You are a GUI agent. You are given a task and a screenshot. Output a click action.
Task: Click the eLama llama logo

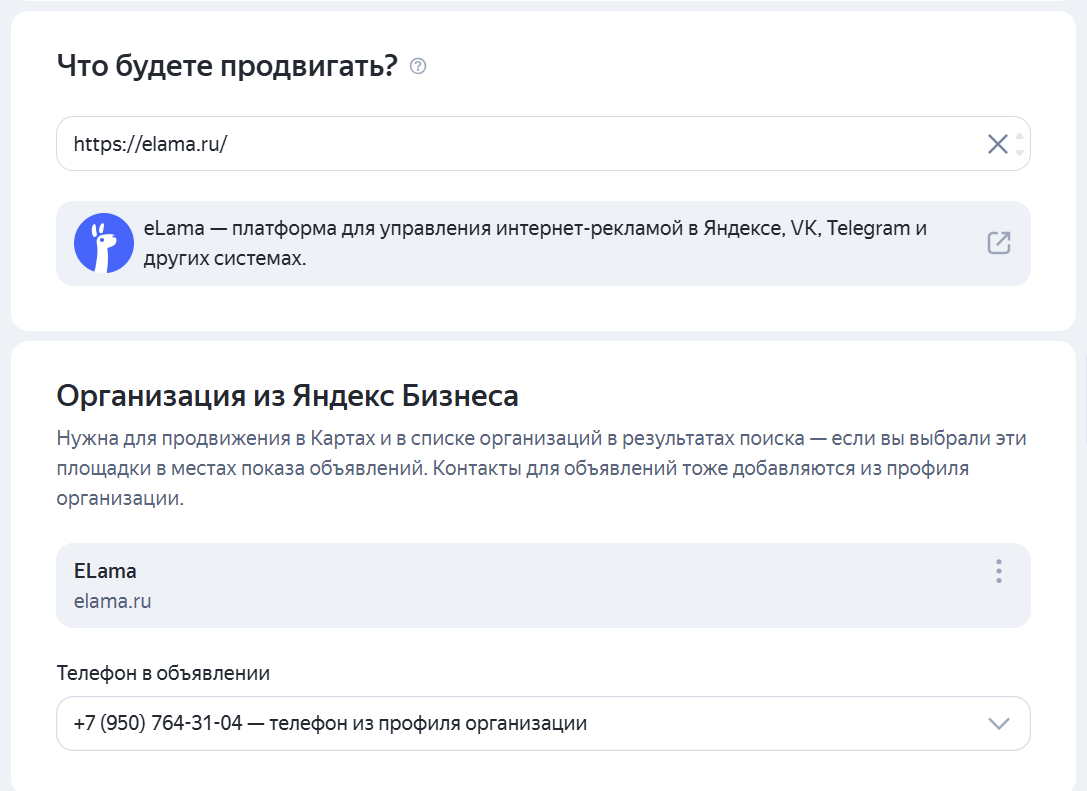pyautogui.click(x=104, y=243)
